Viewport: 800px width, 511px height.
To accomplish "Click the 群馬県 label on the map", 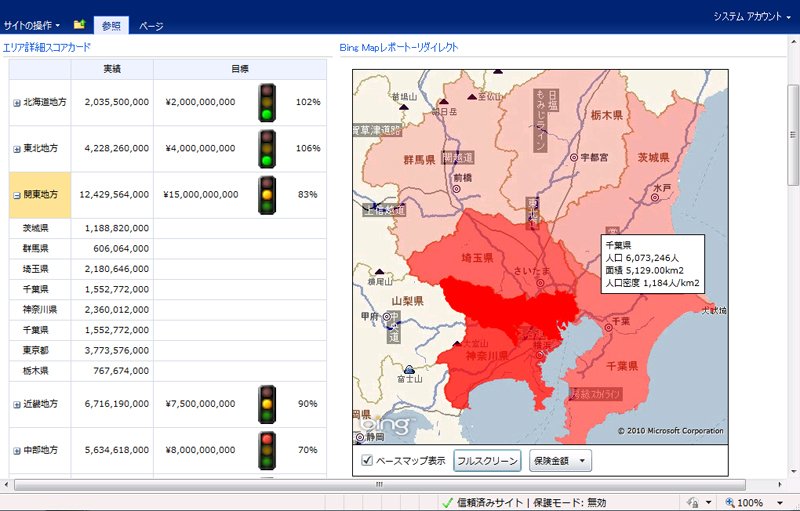I will (419, 161).
